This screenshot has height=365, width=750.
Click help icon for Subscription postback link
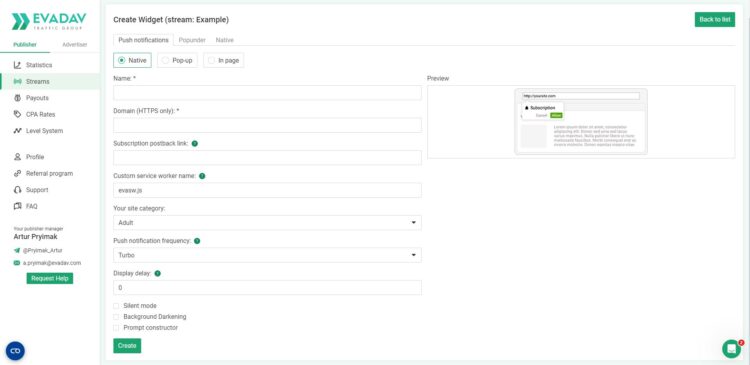click(x=195, y=144)
